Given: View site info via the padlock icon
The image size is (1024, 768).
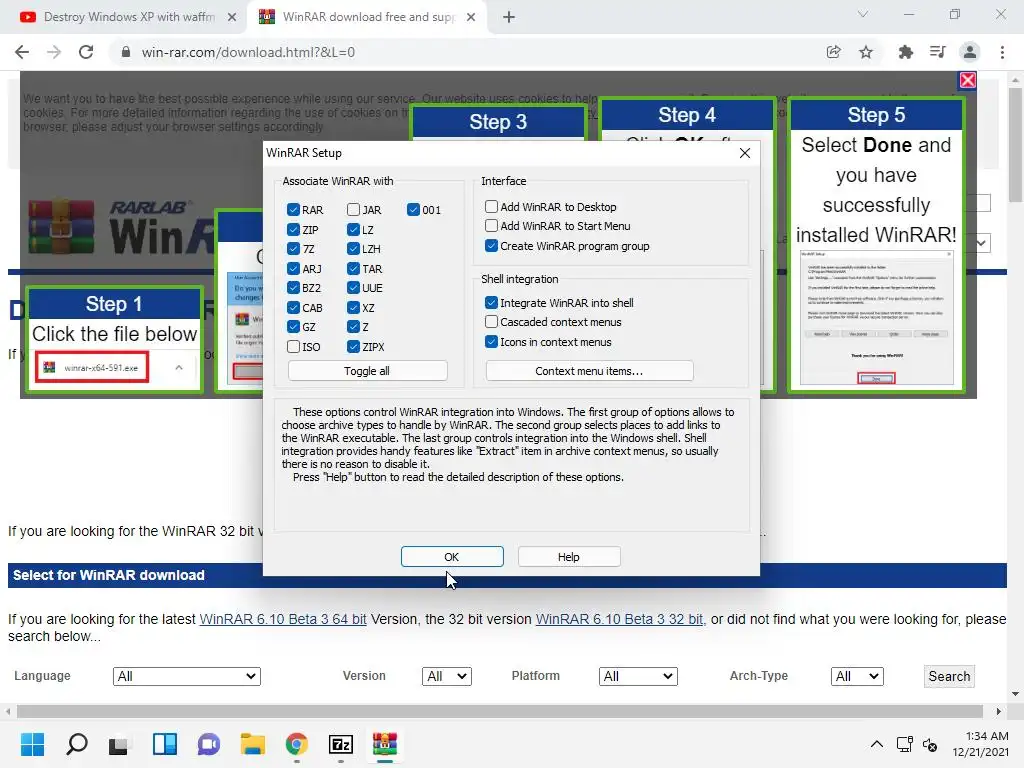Looking at the screenshot, I should click(126, 52).
